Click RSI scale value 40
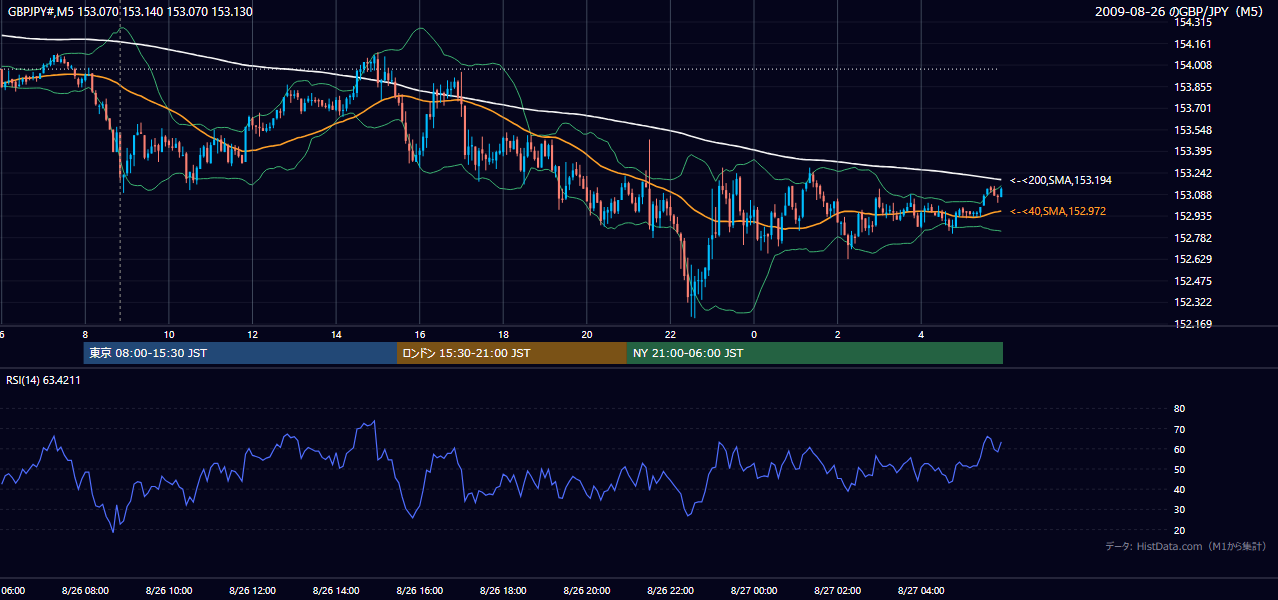1278x600 pixels. tap(1179, 489)
